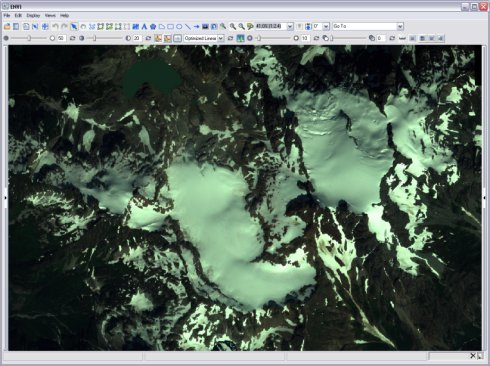Viewport: 490px width, 366px height.
Task: Select the Arrow annotation tool
Action: pos(196,26)
